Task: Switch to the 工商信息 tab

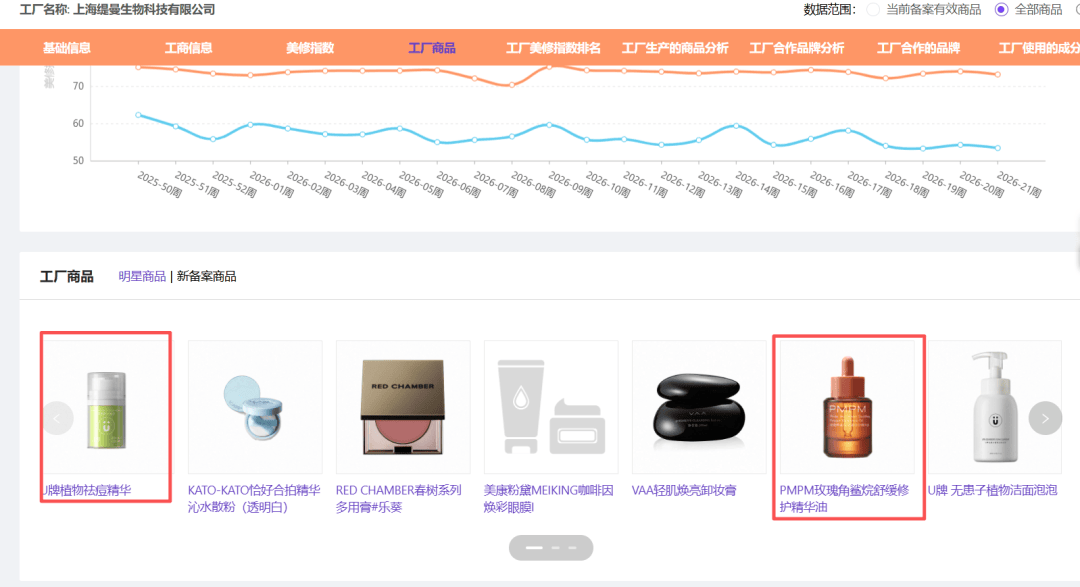Action: [x=188, y=48]
